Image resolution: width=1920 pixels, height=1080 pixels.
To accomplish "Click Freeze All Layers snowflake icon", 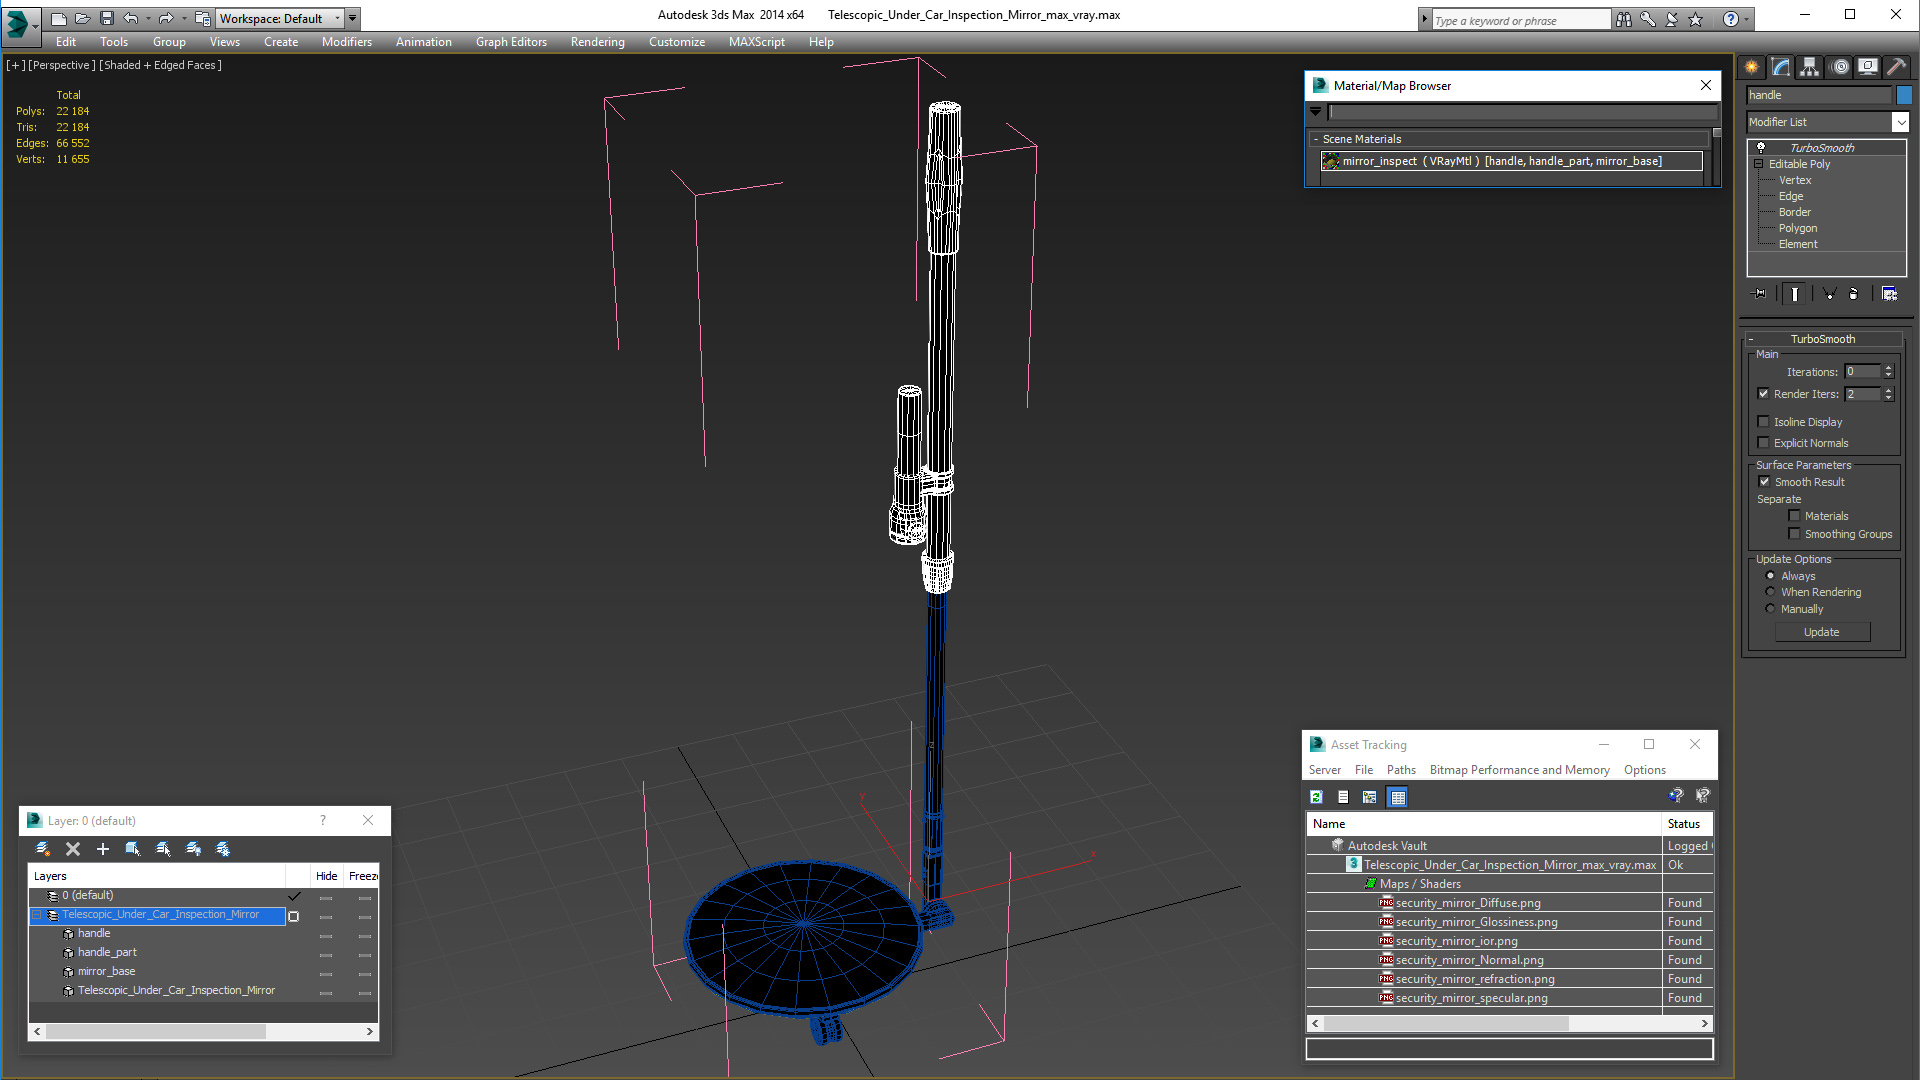I will click(223, 849).
